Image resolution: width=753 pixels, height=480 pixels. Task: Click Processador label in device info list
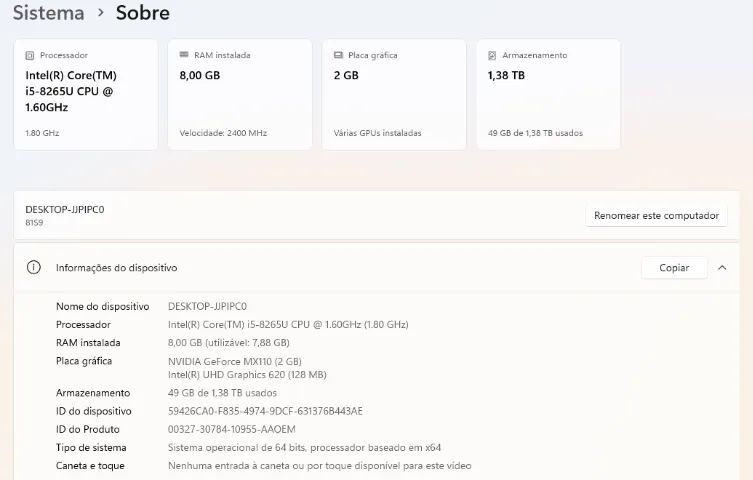(x=84, y=324)
